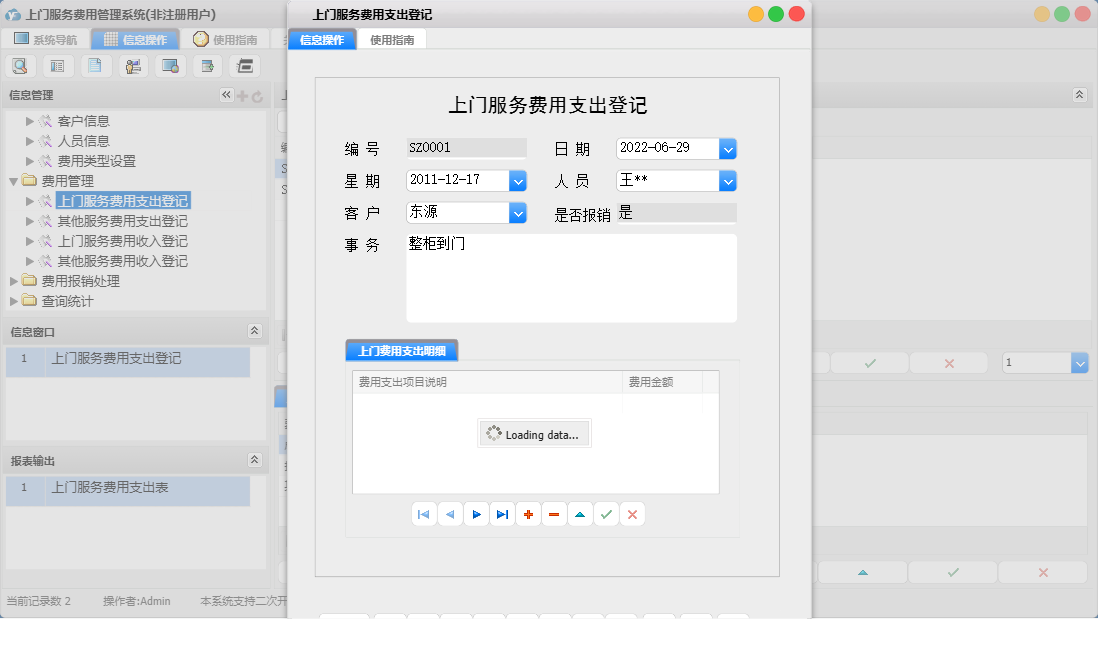
Task: Switch to the 系统导航 tab
Action: coord(44,38)
